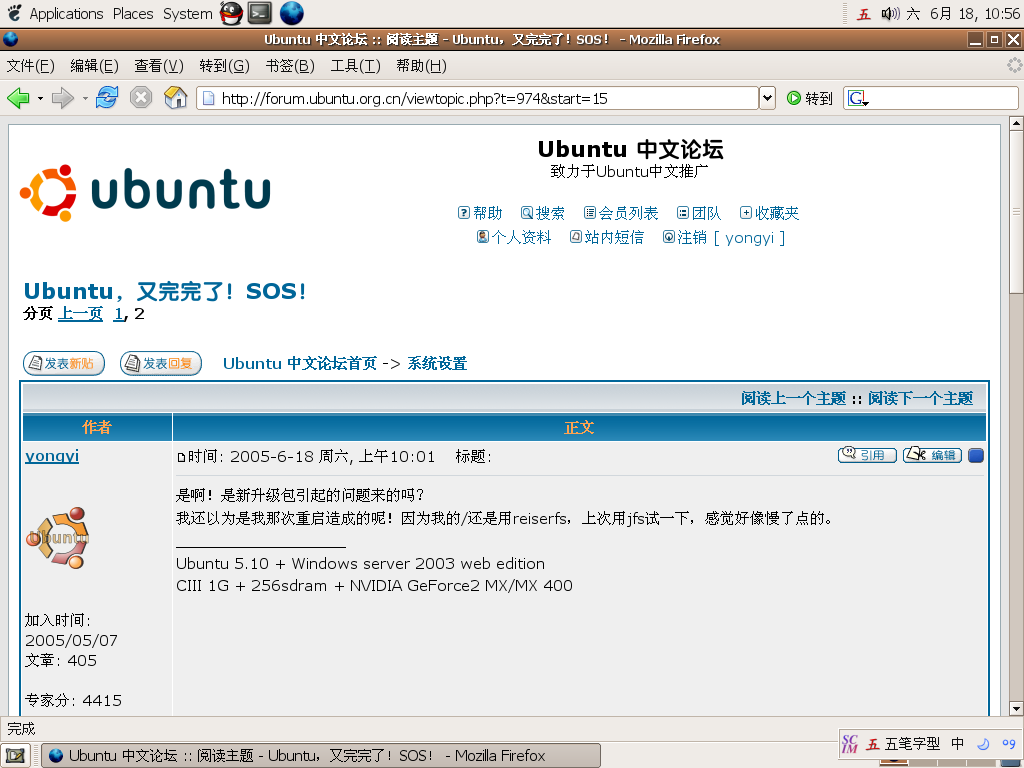Reload the page with refresh icon
This screenshot has width=1024, height=768.
coord(106,98)
